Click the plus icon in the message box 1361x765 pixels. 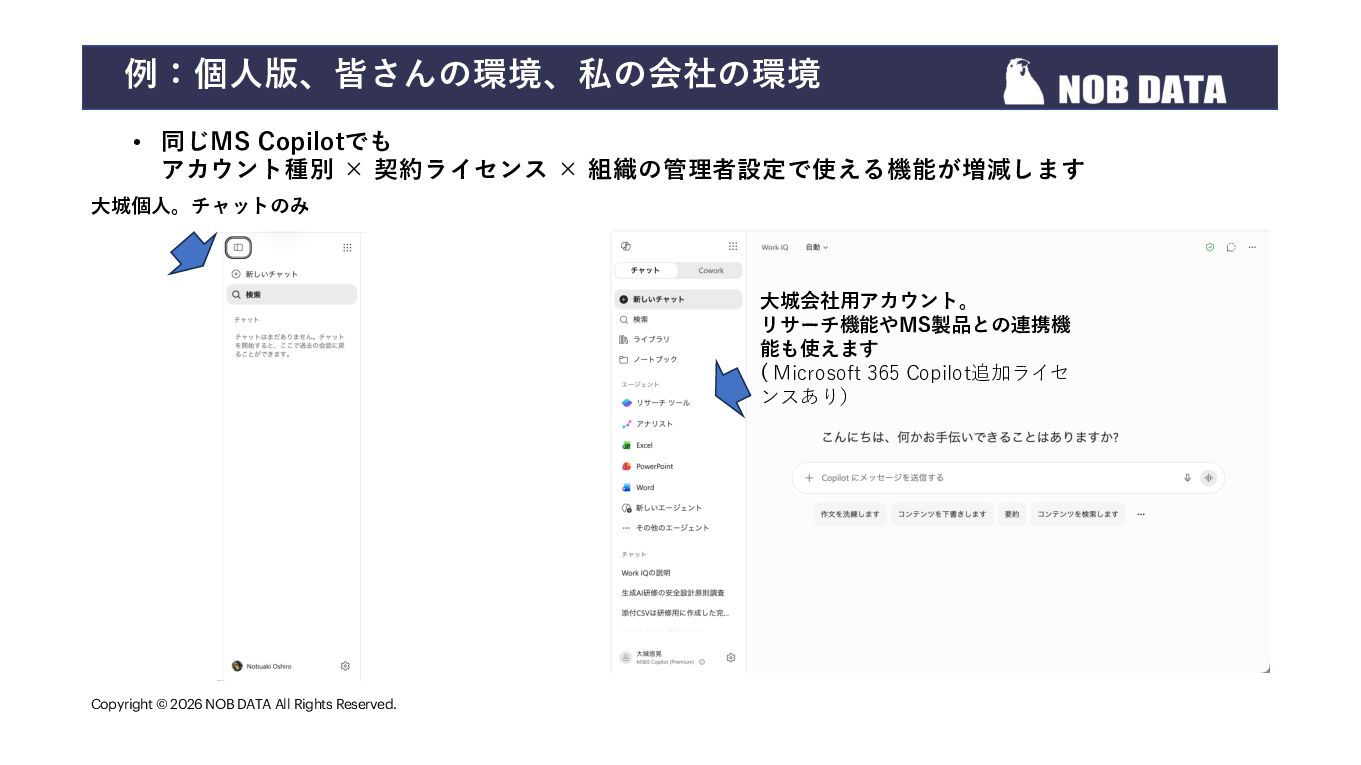click(x=809, y=478)
